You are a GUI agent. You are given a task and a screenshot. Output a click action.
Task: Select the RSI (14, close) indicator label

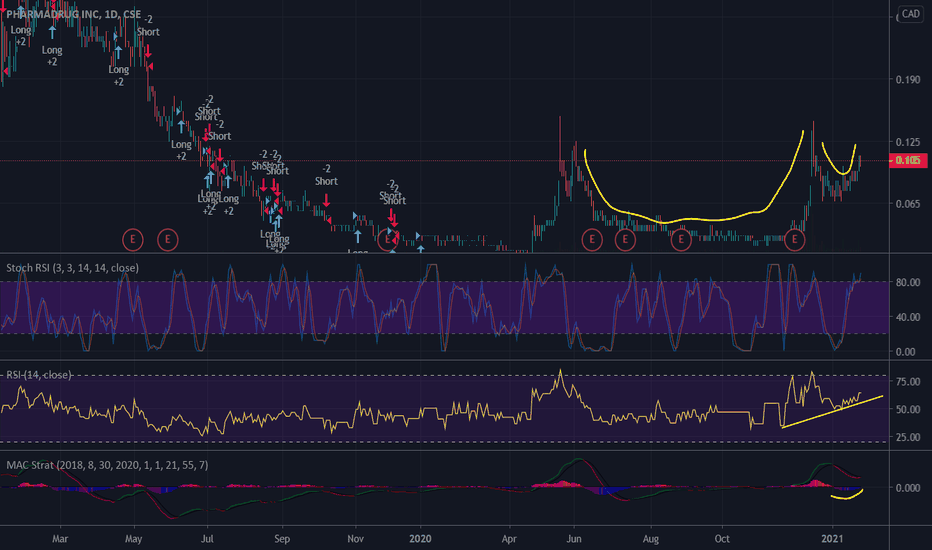coord(39,375)
